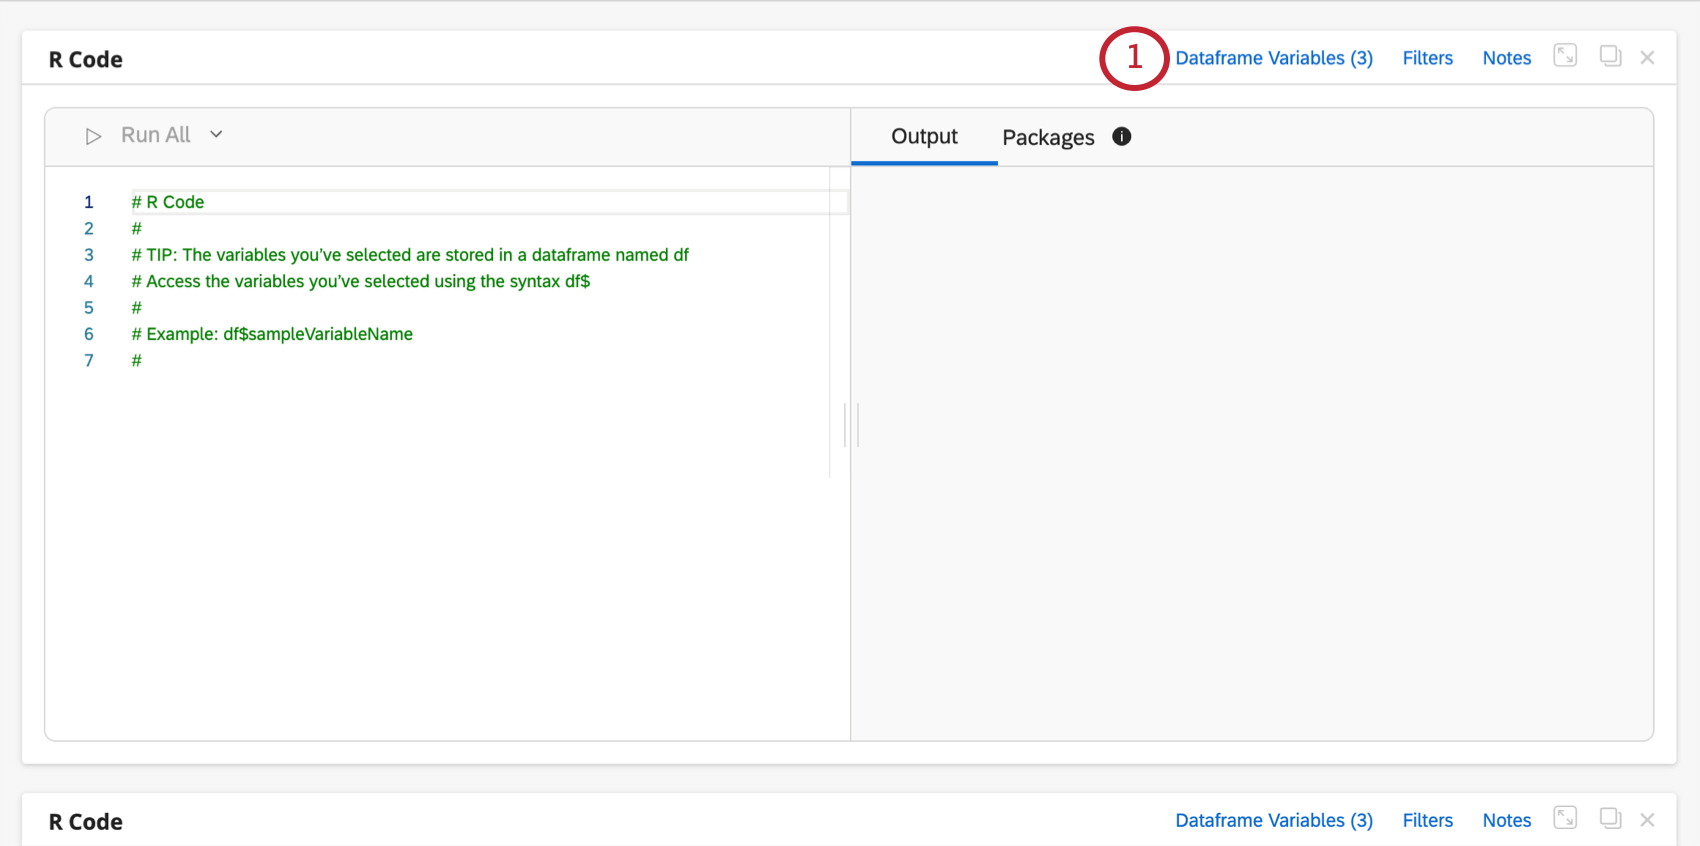This screenshot has width=1700, height=846.
Task: Expand the top R Code card to fullscreen
Action: coord(1565,56)
